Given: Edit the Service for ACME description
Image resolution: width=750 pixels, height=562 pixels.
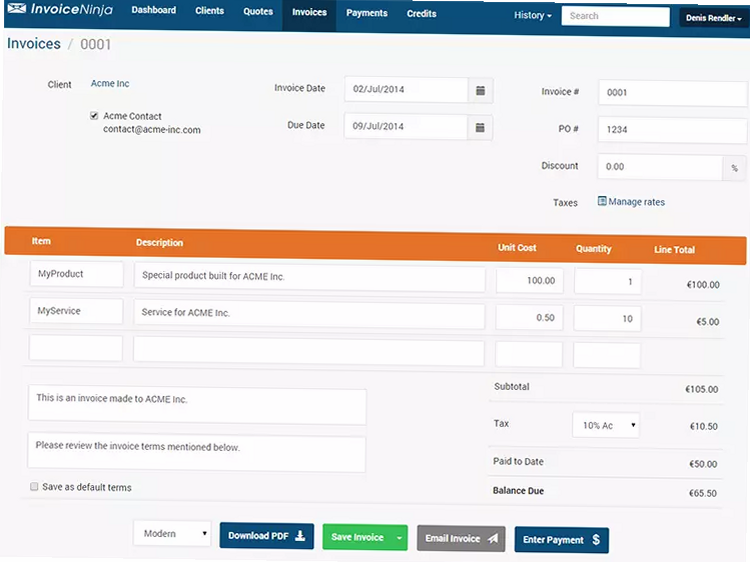Looking at the screenshot, I should pyautogui.click(x=309, y=314).
